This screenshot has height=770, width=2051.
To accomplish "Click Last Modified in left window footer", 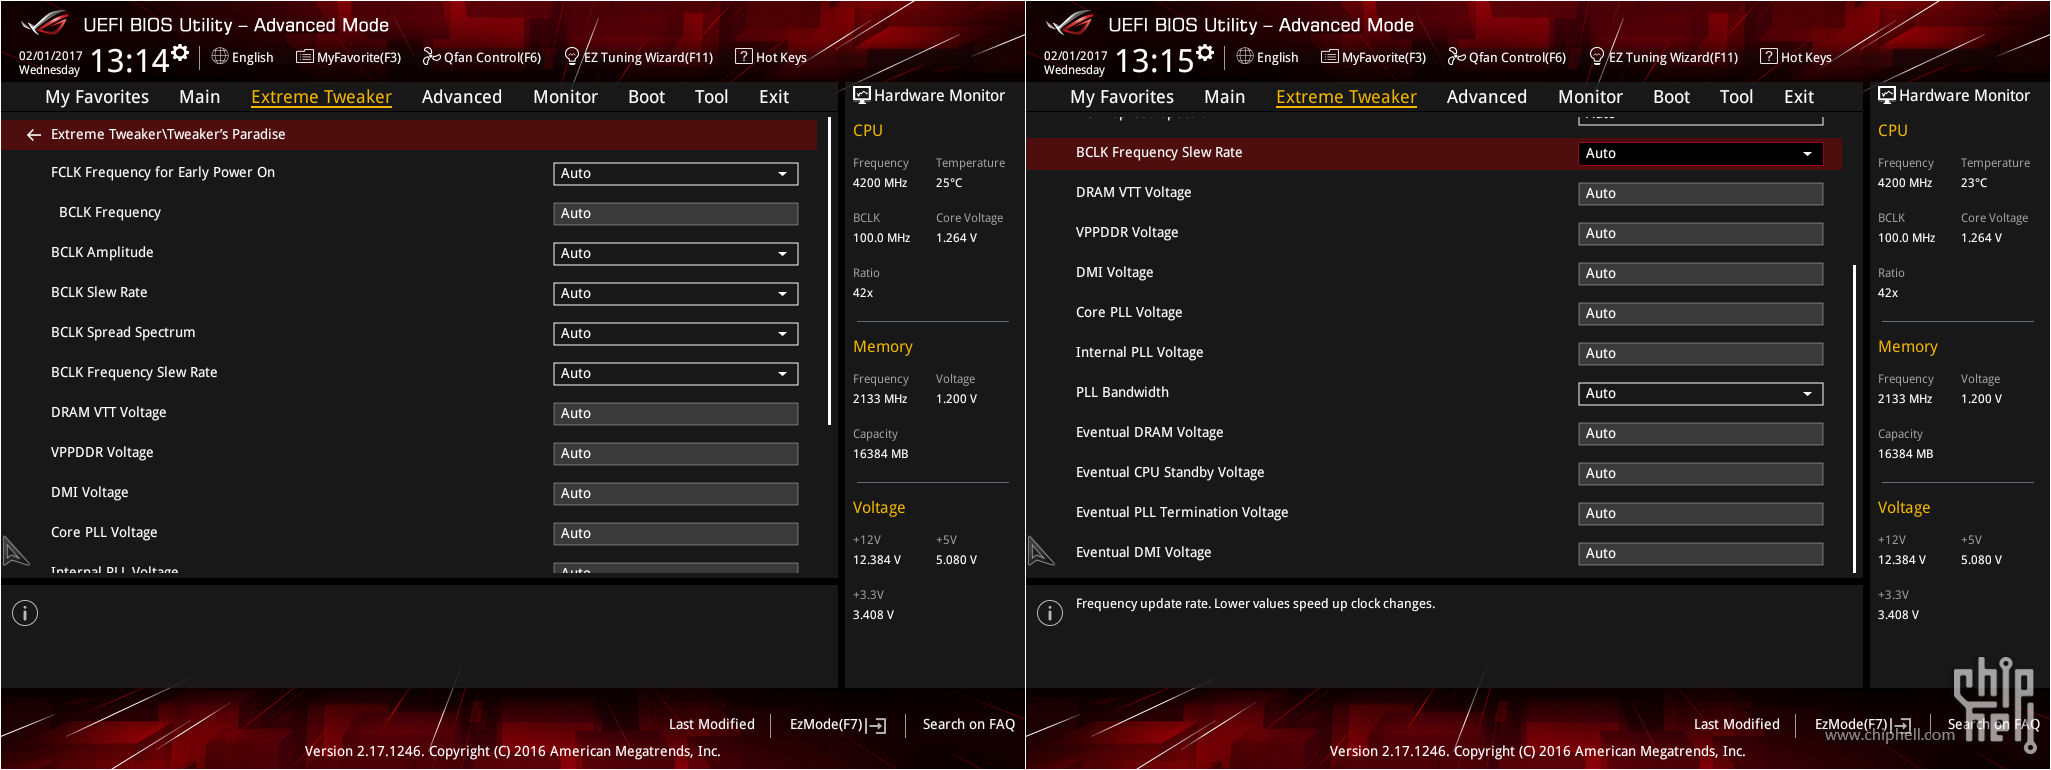I will pyautogui.click(x=712, y=724).
